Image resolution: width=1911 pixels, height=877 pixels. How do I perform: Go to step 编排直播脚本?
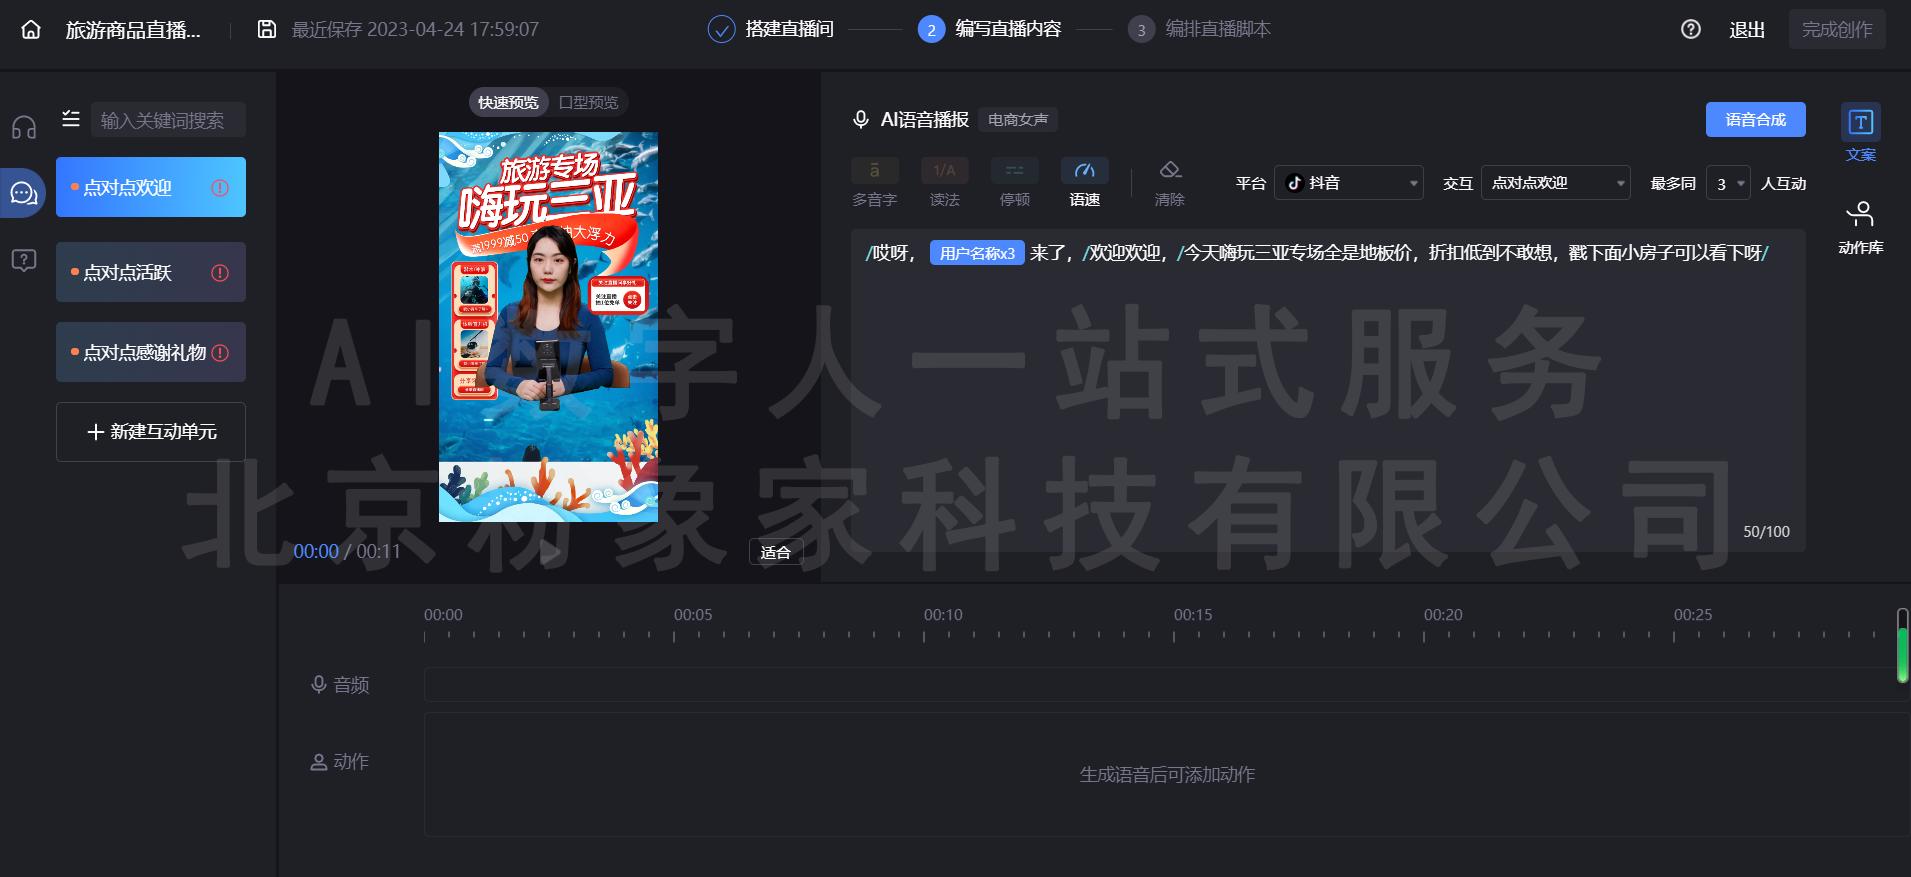coord(1199,29)
